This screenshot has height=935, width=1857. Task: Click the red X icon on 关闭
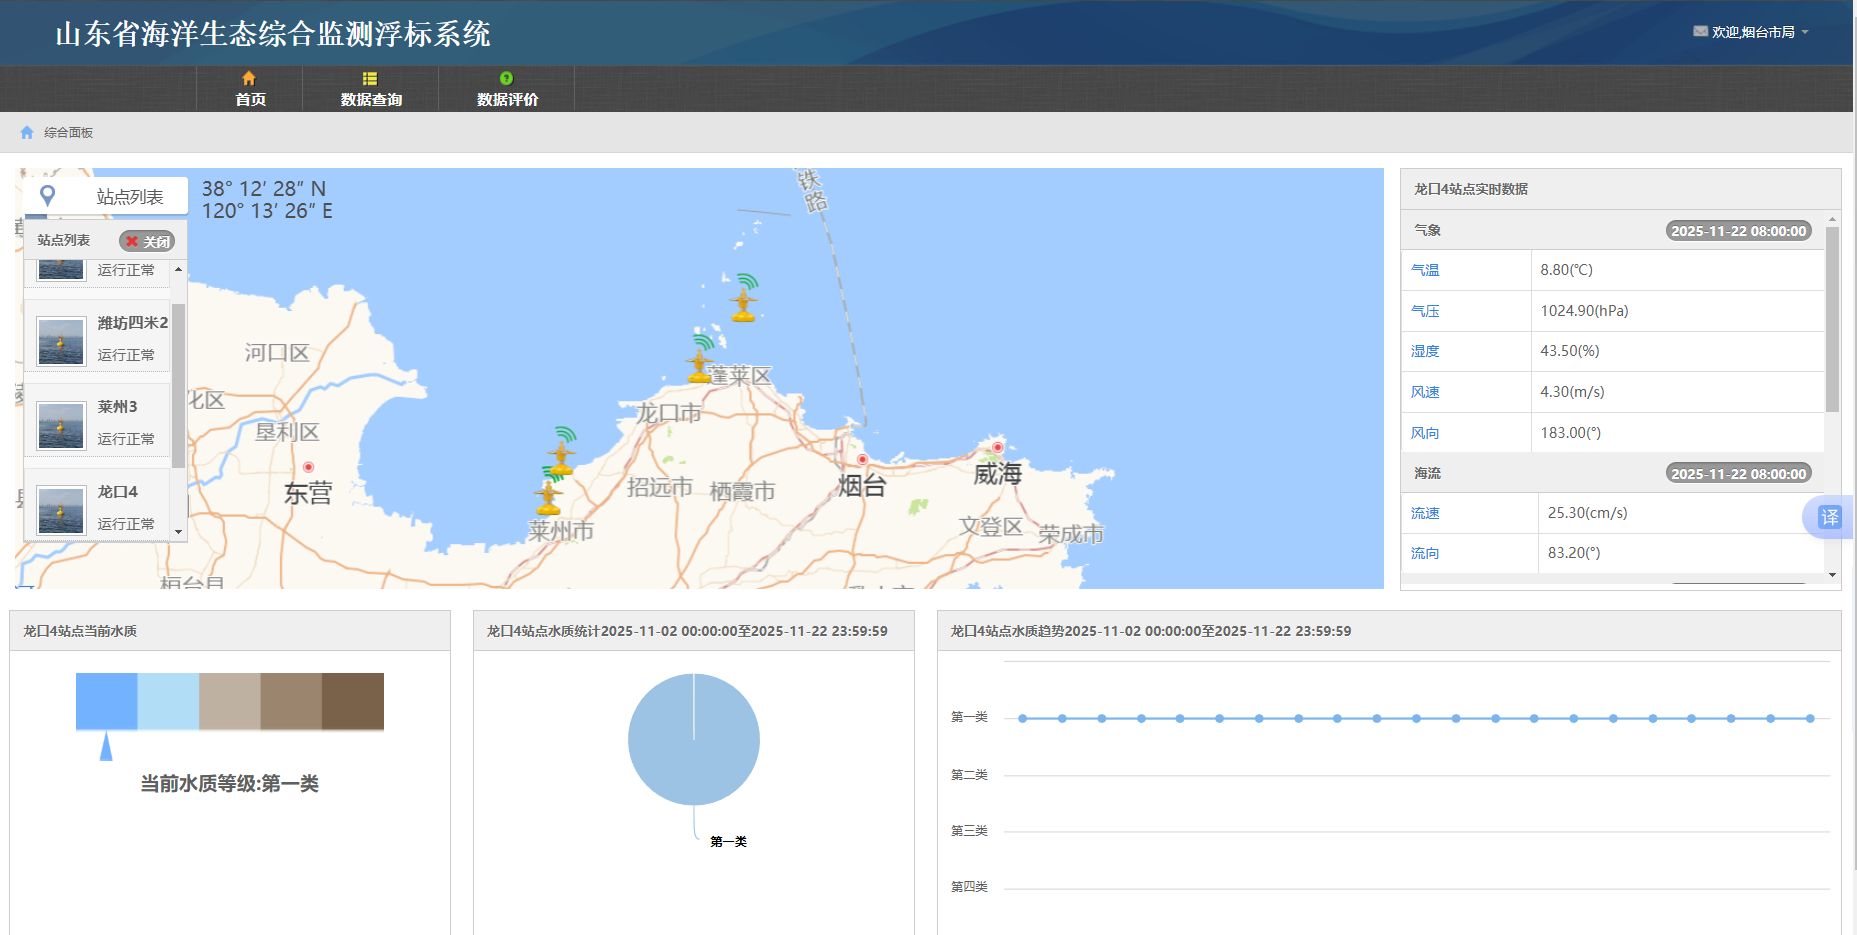coord(131,241)
